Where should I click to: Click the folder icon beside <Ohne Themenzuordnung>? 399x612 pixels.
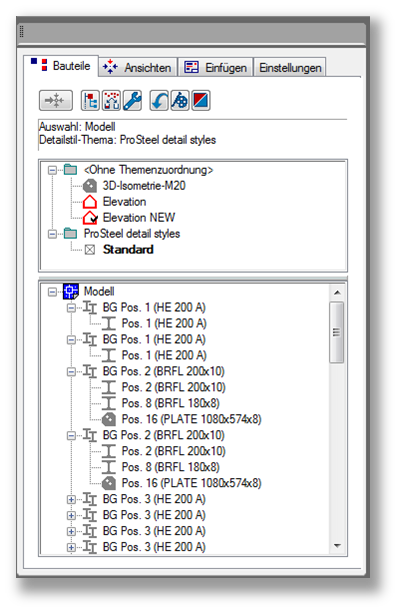pos(70,170)
